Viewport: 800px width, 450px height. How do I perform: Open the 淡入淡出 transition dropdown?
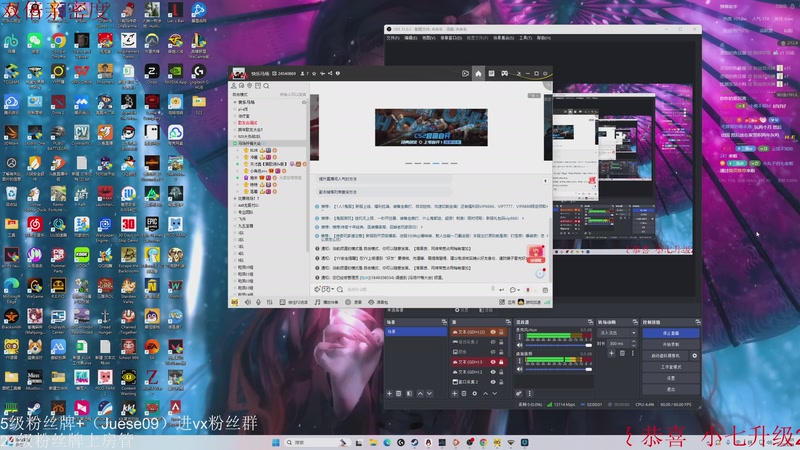(x=618, y=333)
